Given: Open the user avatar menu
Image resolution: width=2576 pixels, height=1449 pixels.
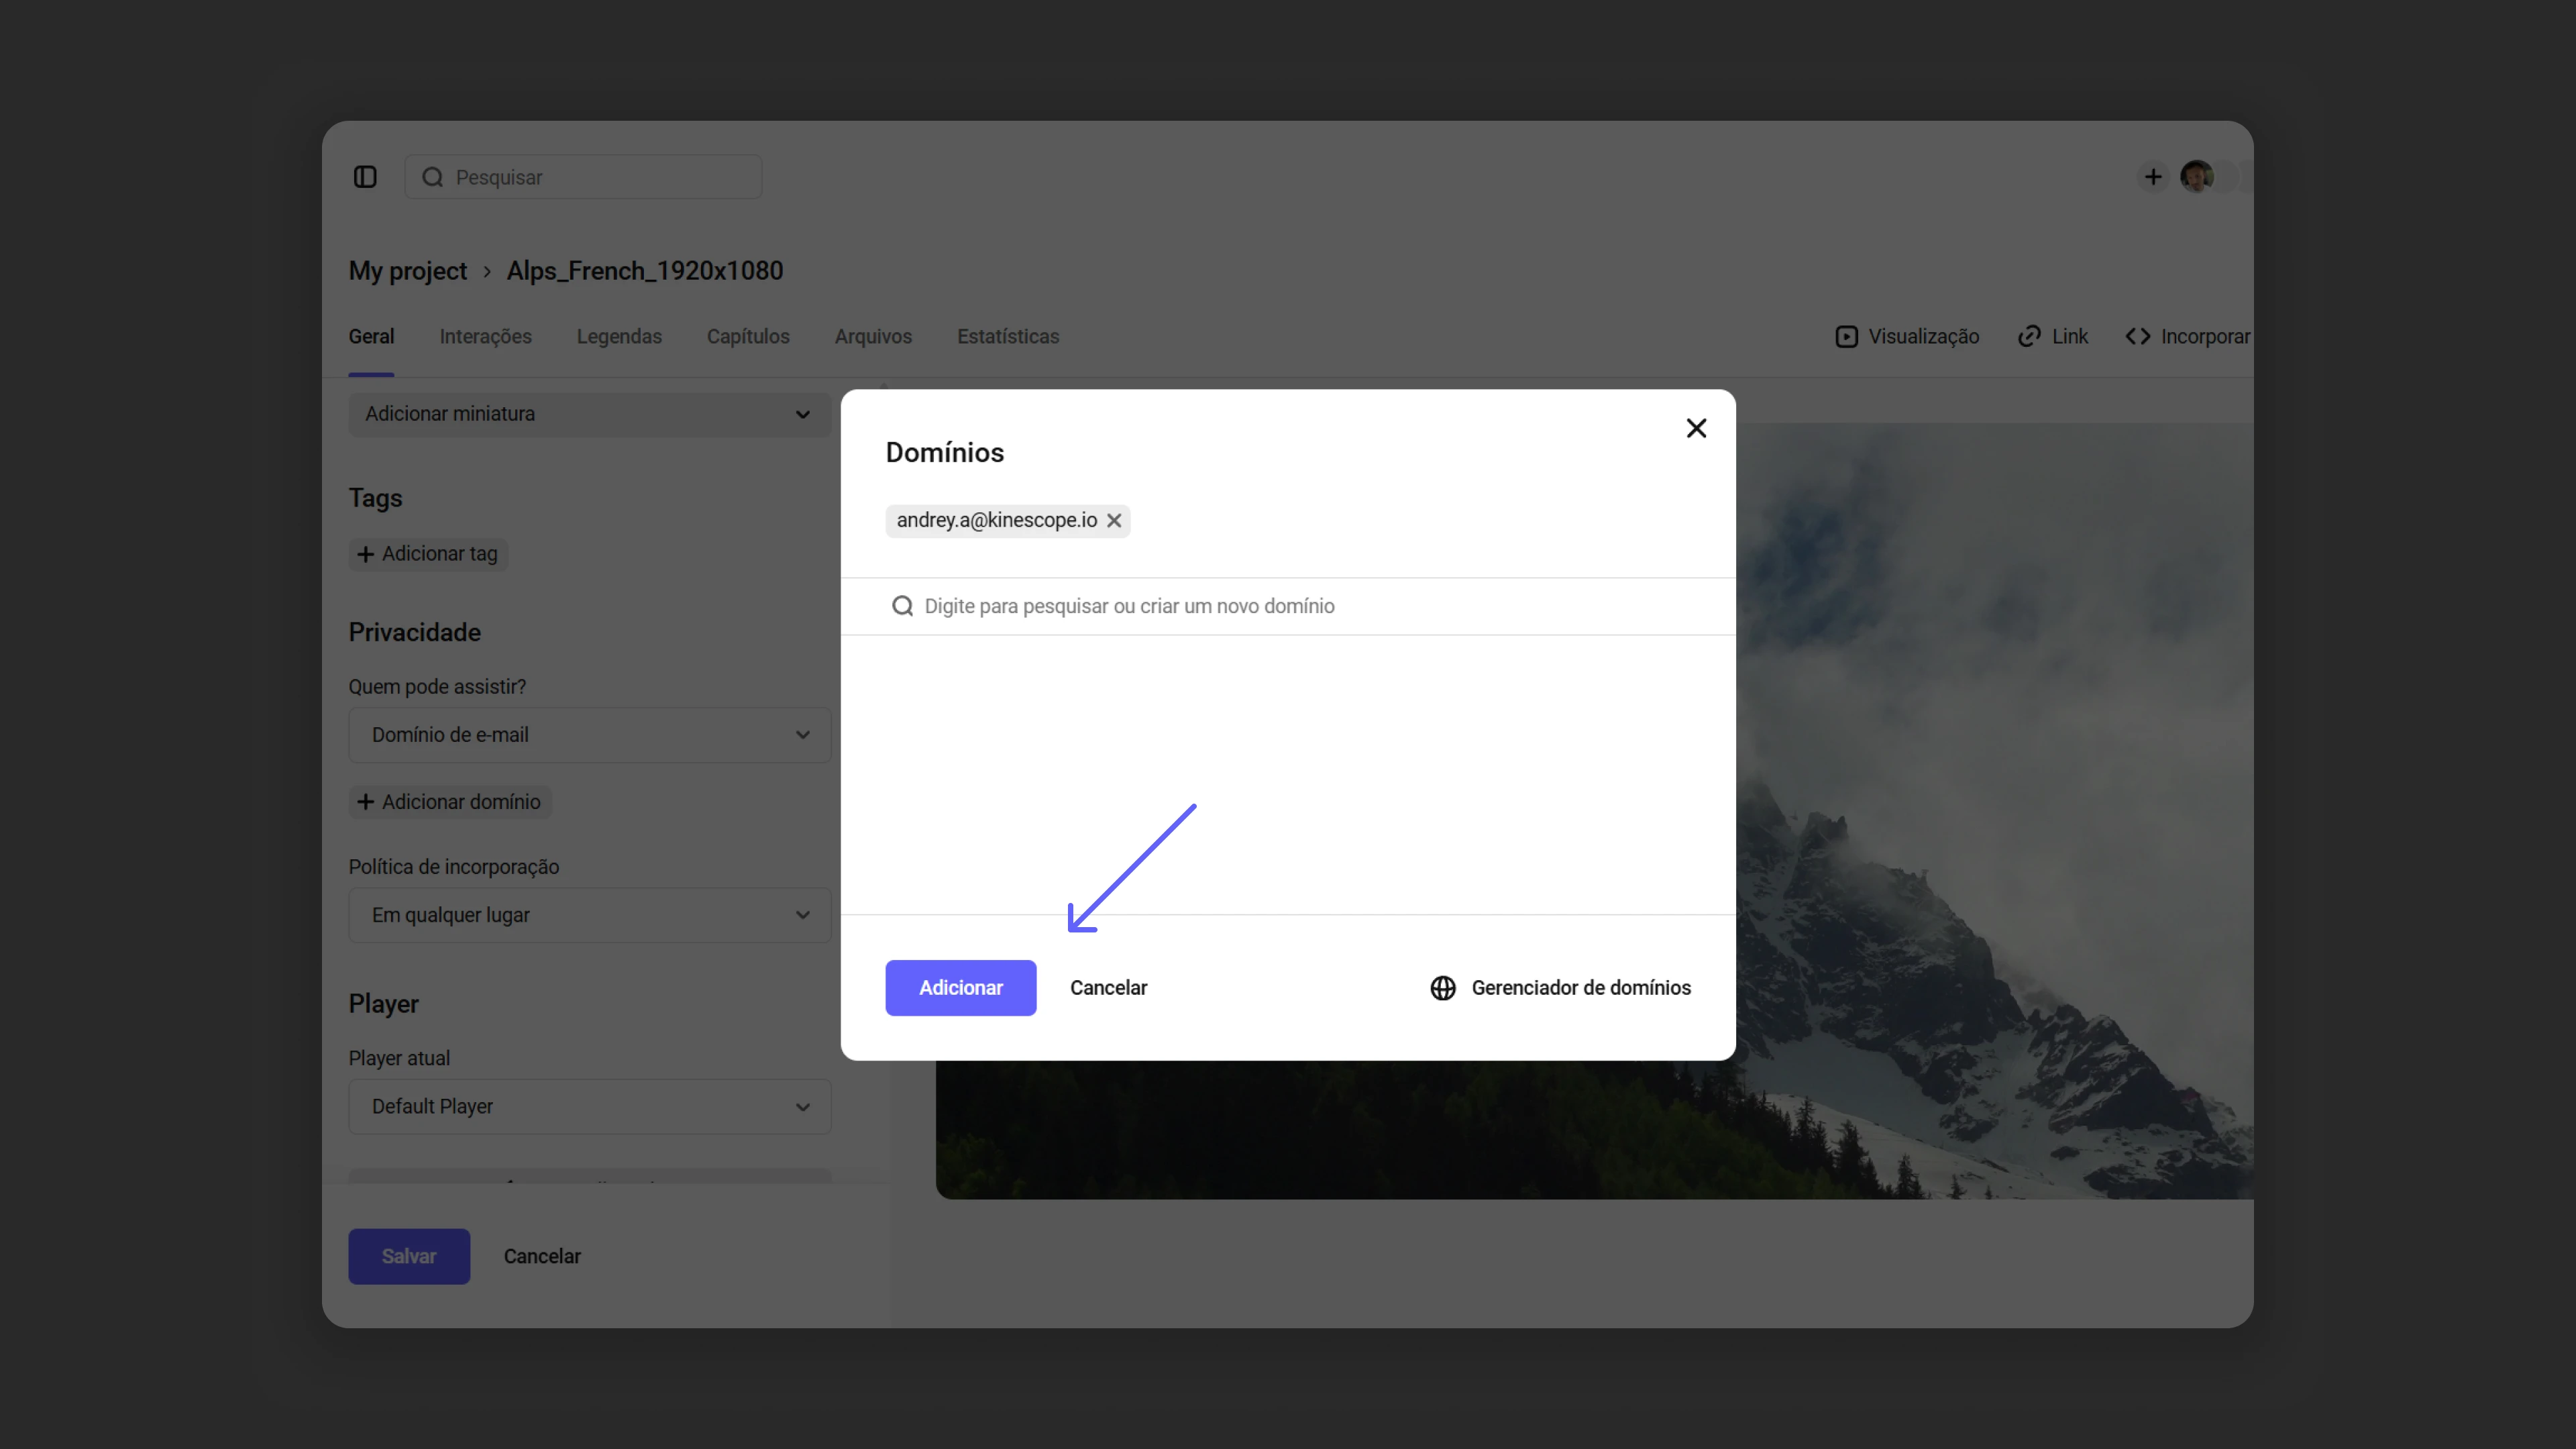Looking at the screenshot, I should (x=2197, y=177).
